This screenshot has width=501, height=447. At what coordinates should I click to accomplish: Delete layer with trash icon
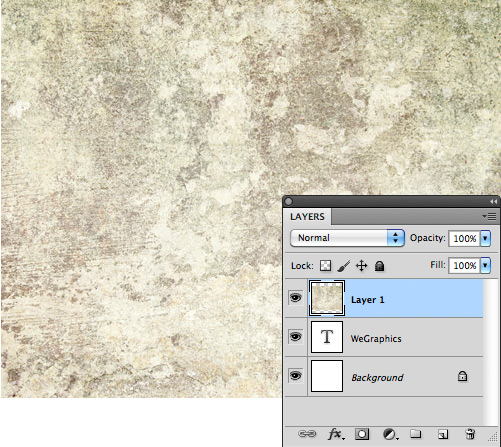[x=470, y=434]
